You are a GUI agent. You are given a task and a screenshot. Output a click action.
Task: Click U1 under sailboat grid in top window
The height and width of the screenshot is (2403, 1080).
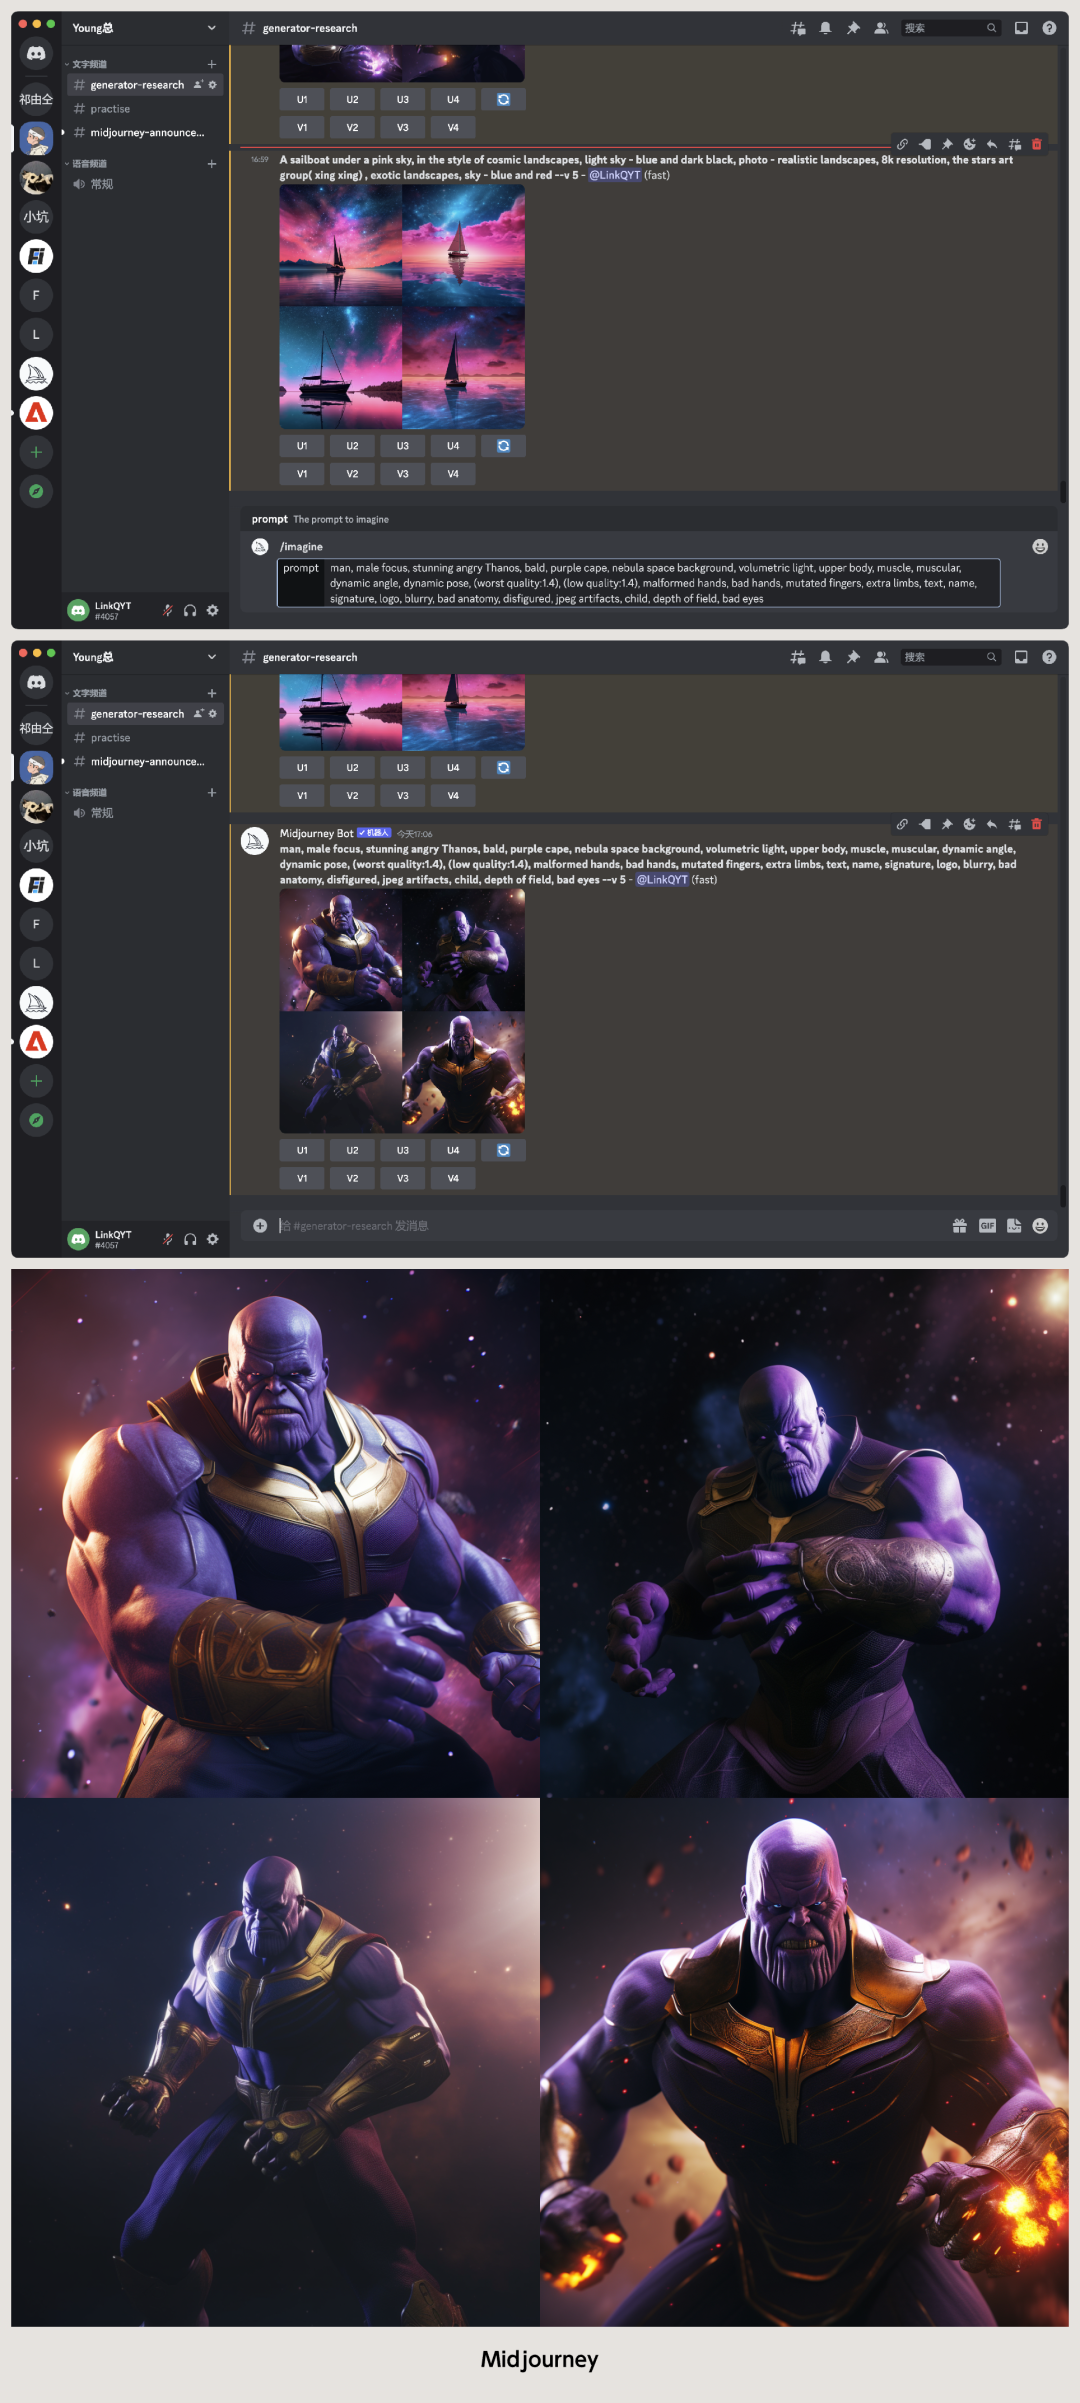[x=302, y=446]
